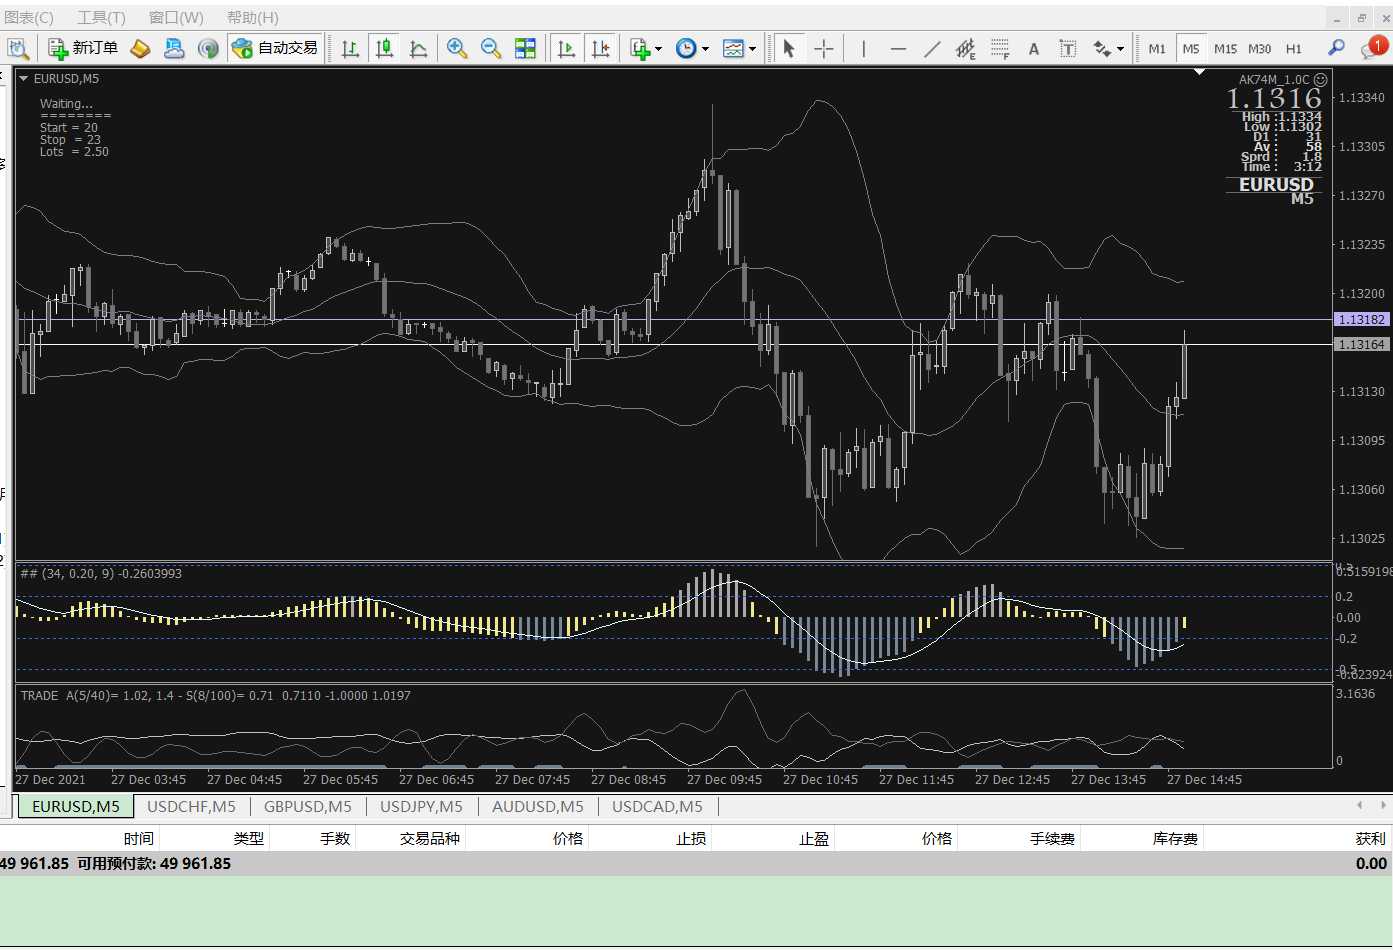The image size is (1393, 950).
Task: Switch to H1 timeframe
Action: point(1294,48)
